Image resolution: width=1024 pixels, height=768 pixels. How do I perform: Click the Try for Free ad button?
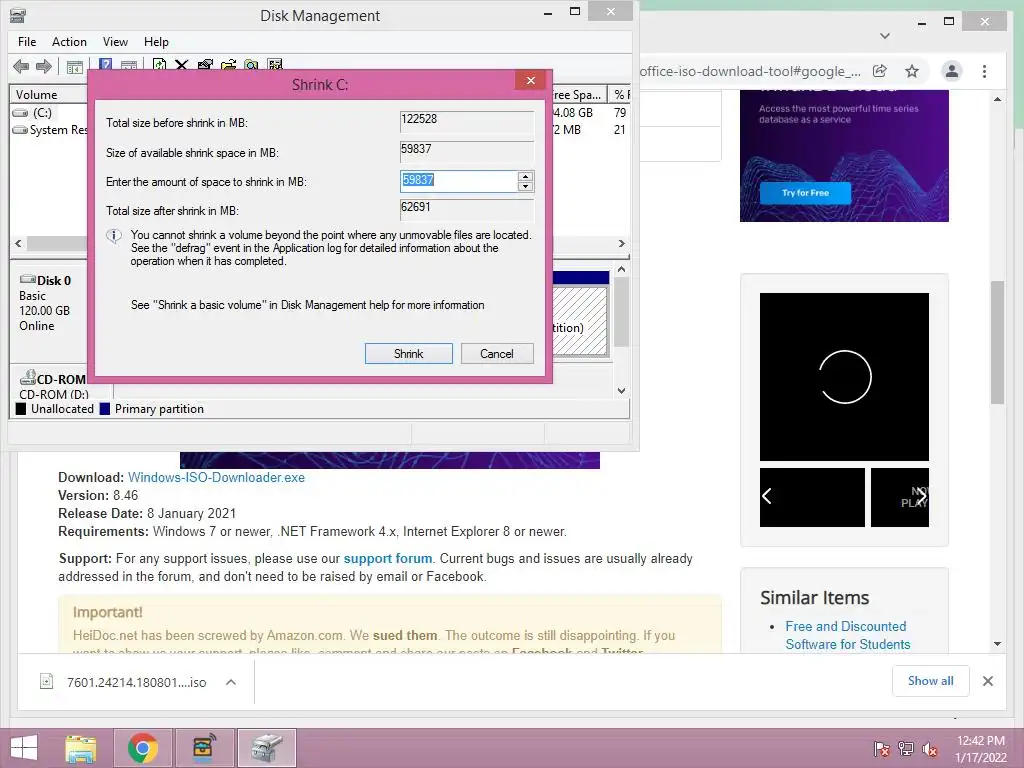click(805, 193)
